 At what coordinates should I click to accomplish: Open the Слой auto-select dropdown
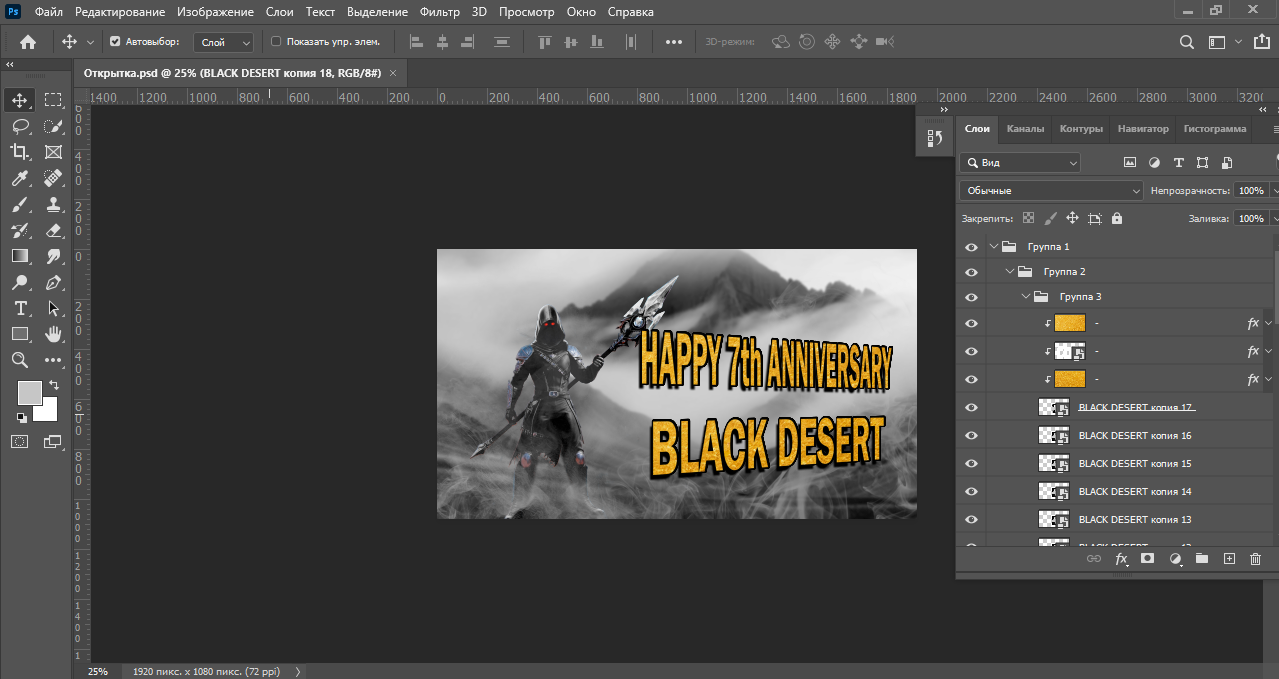pyautogui.click(x=225, y=42)
